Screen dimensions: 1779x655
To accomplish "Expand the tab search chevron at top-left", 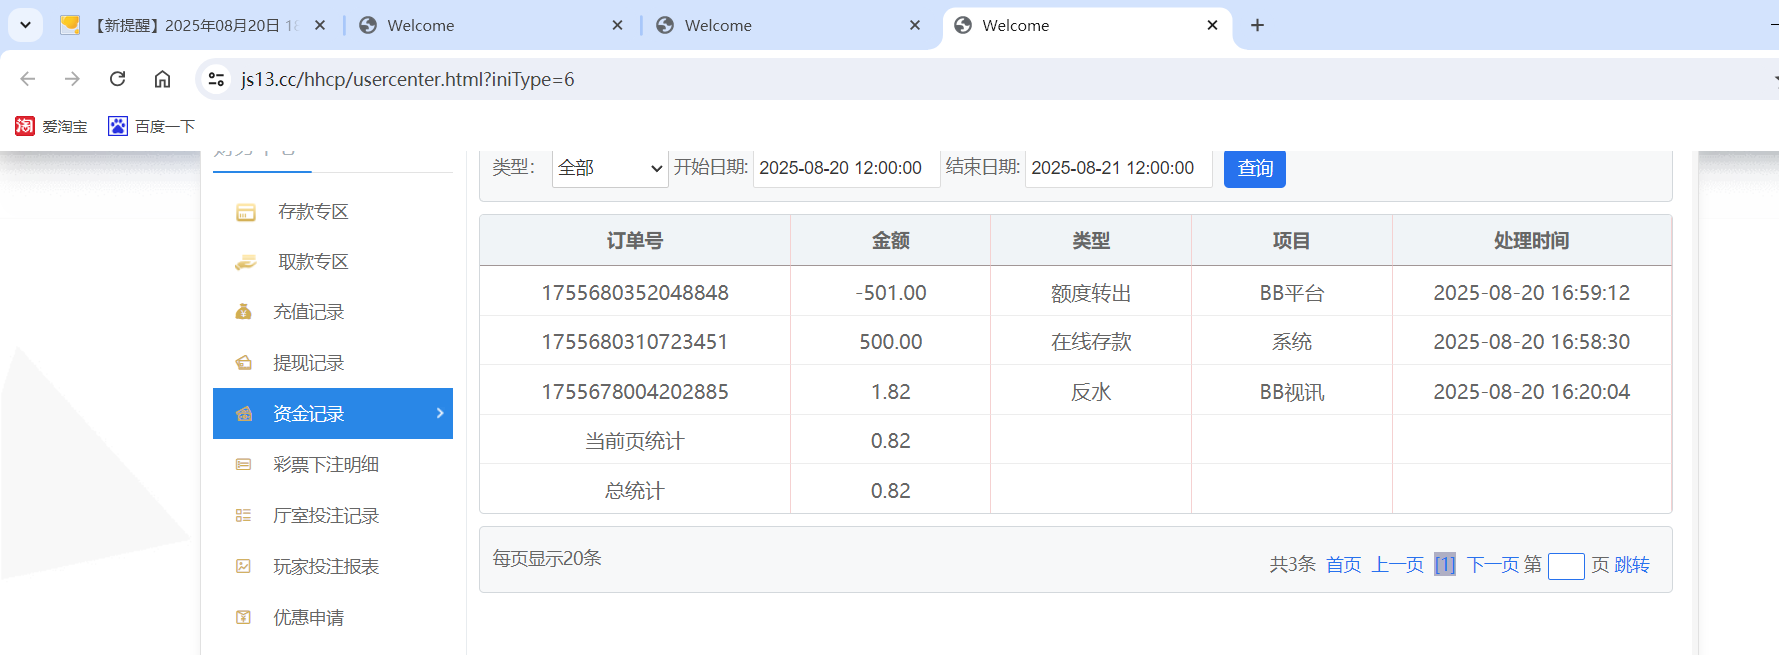I will coord(25,25).
